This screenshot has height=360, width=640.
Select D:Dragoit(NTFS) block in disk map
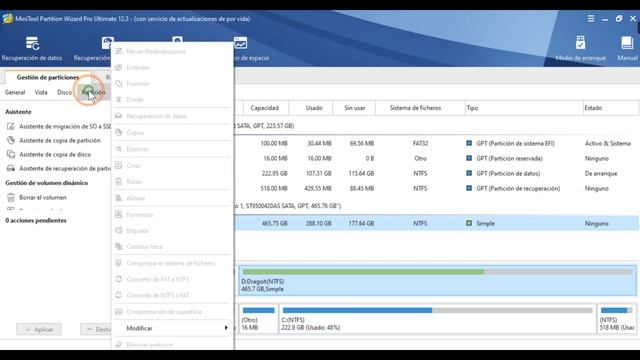438,280
